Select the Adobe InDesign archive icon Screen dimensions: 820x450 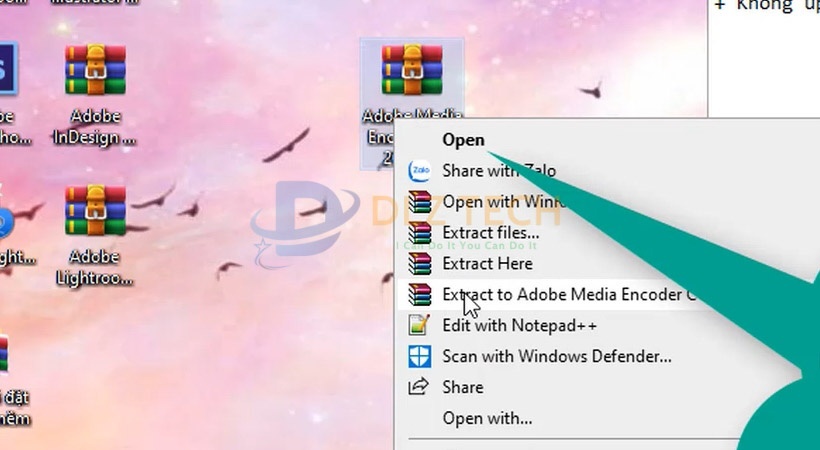[95, 74]
